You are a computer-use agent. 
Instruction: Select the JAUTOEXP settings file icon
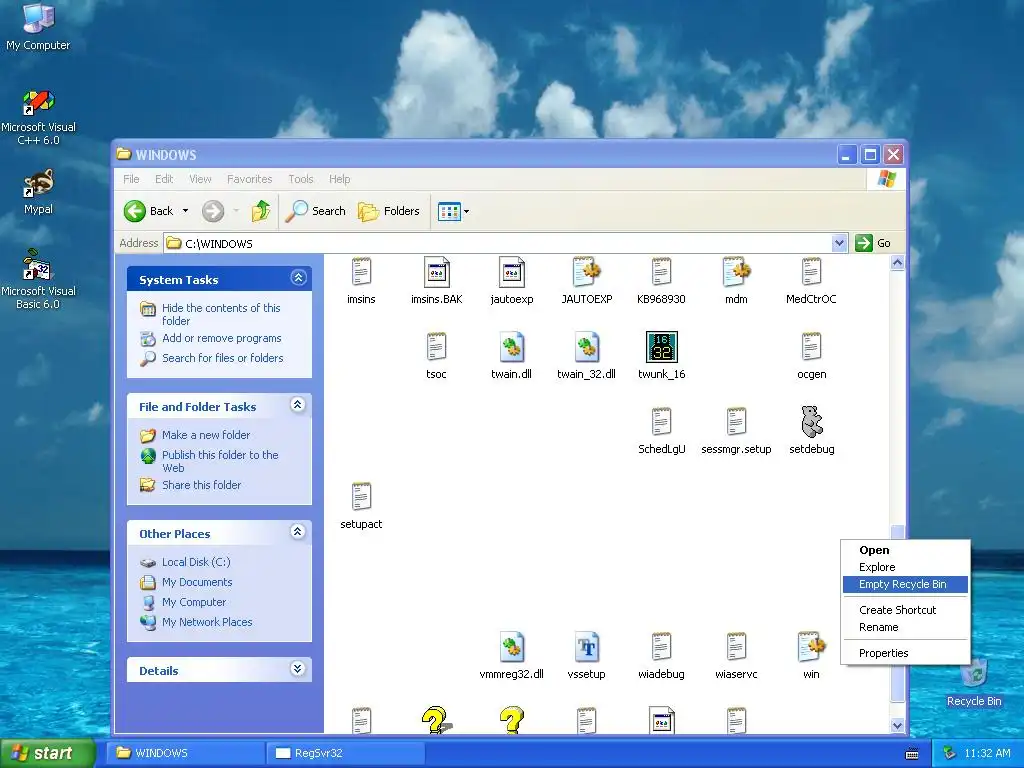586,272
